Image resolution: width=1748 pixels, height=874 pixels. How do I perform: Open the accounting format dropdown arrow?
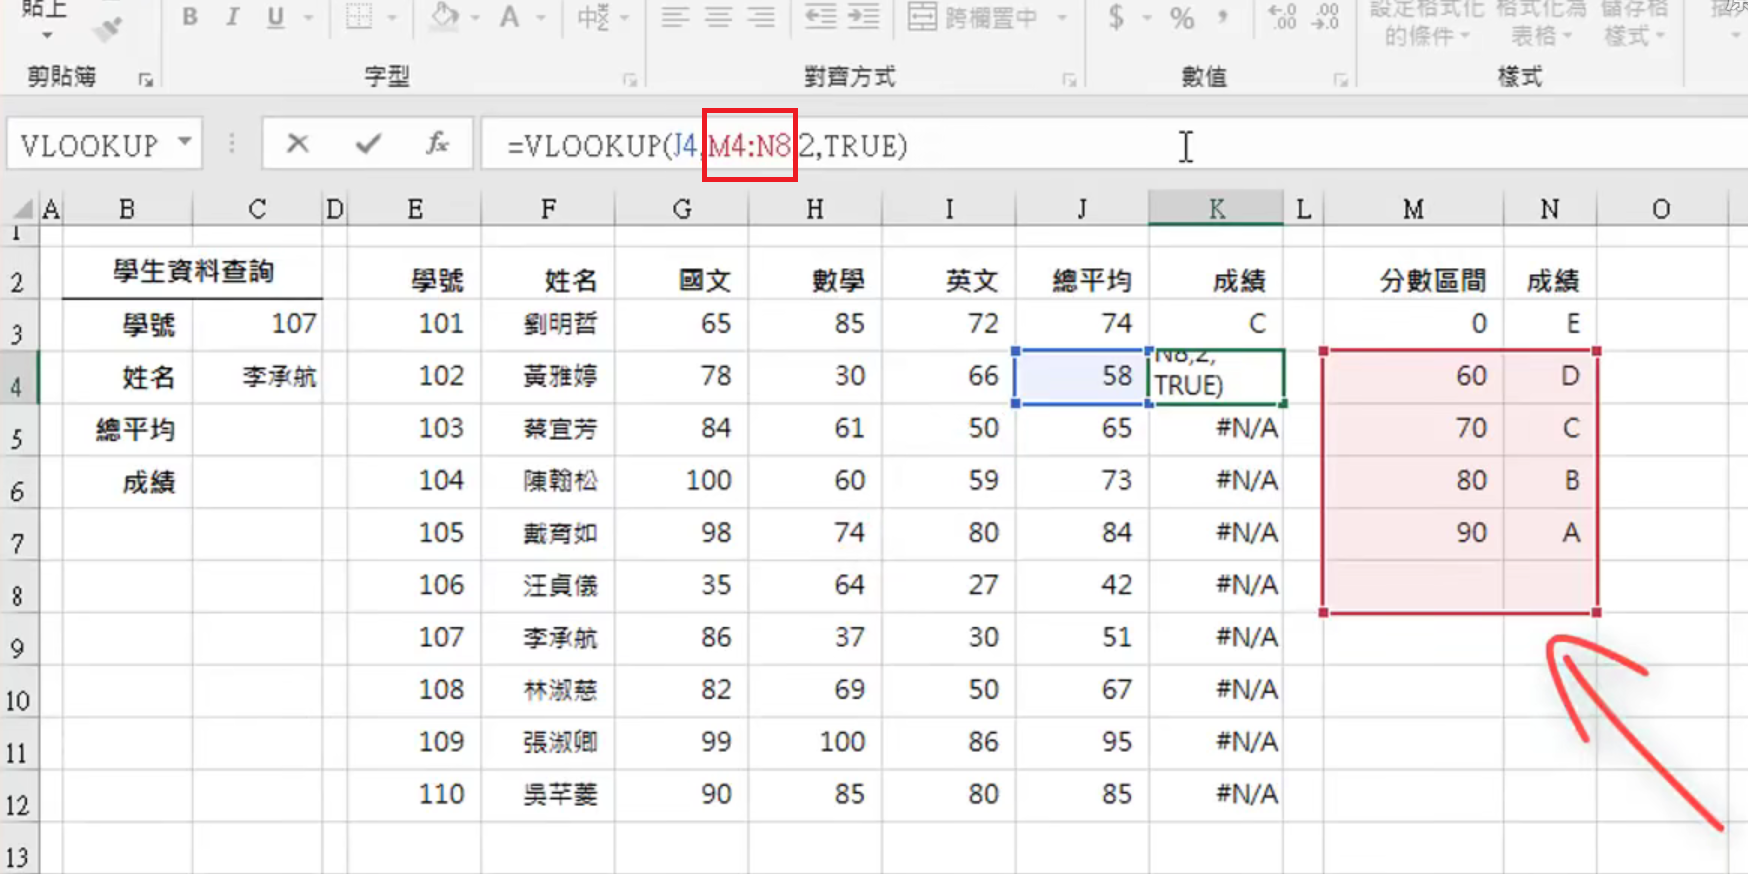click(1146, 18)
